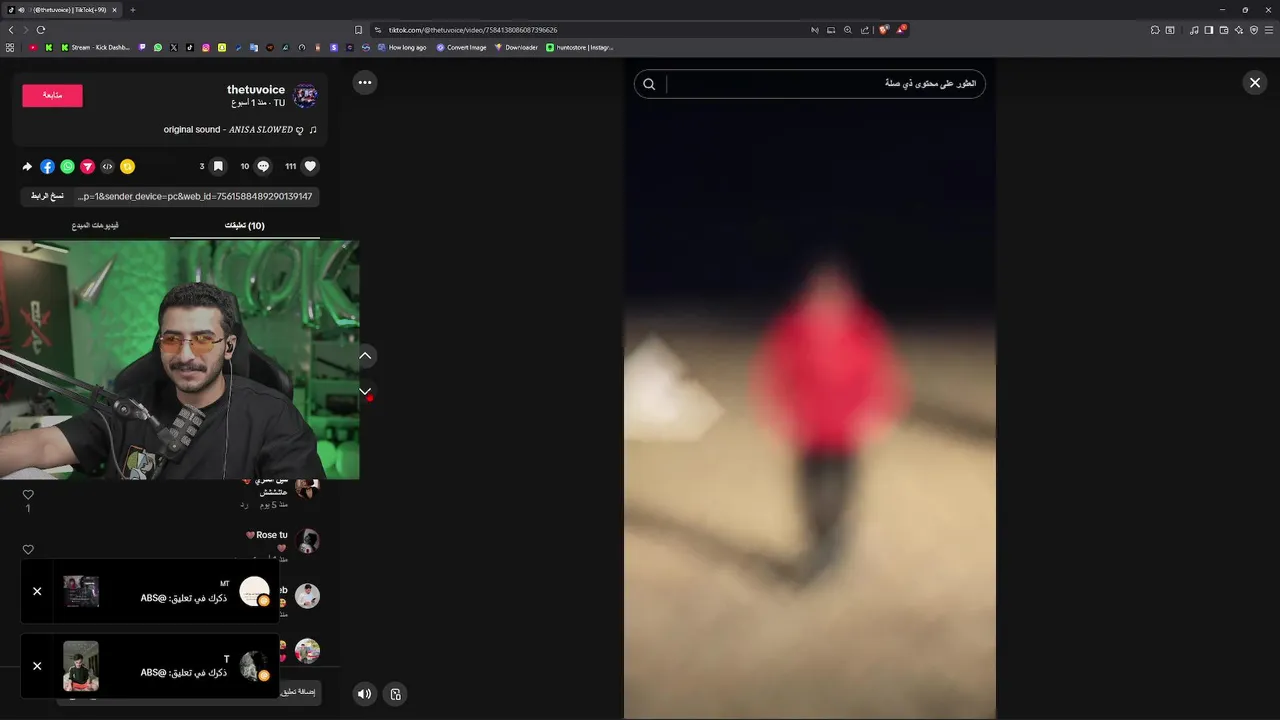Click the tiktok.com address bar URL
The width and height of the screenshot is (1280, 720).
(473, 30)
